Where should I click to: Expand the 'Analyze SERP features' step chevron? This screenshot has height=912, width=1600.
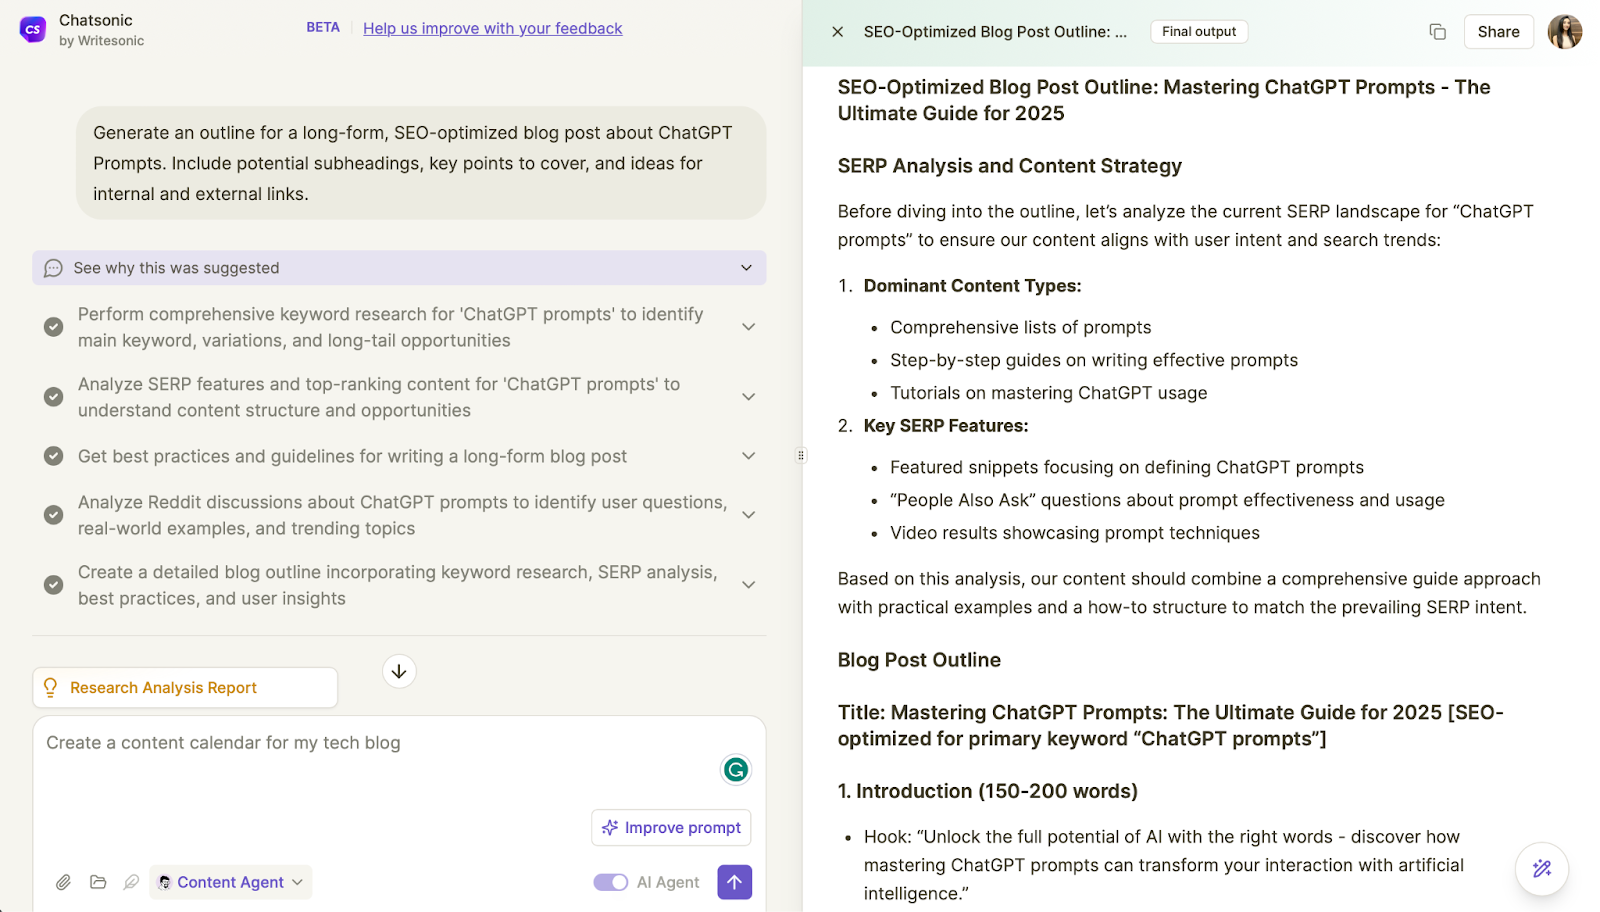(748, 397)
